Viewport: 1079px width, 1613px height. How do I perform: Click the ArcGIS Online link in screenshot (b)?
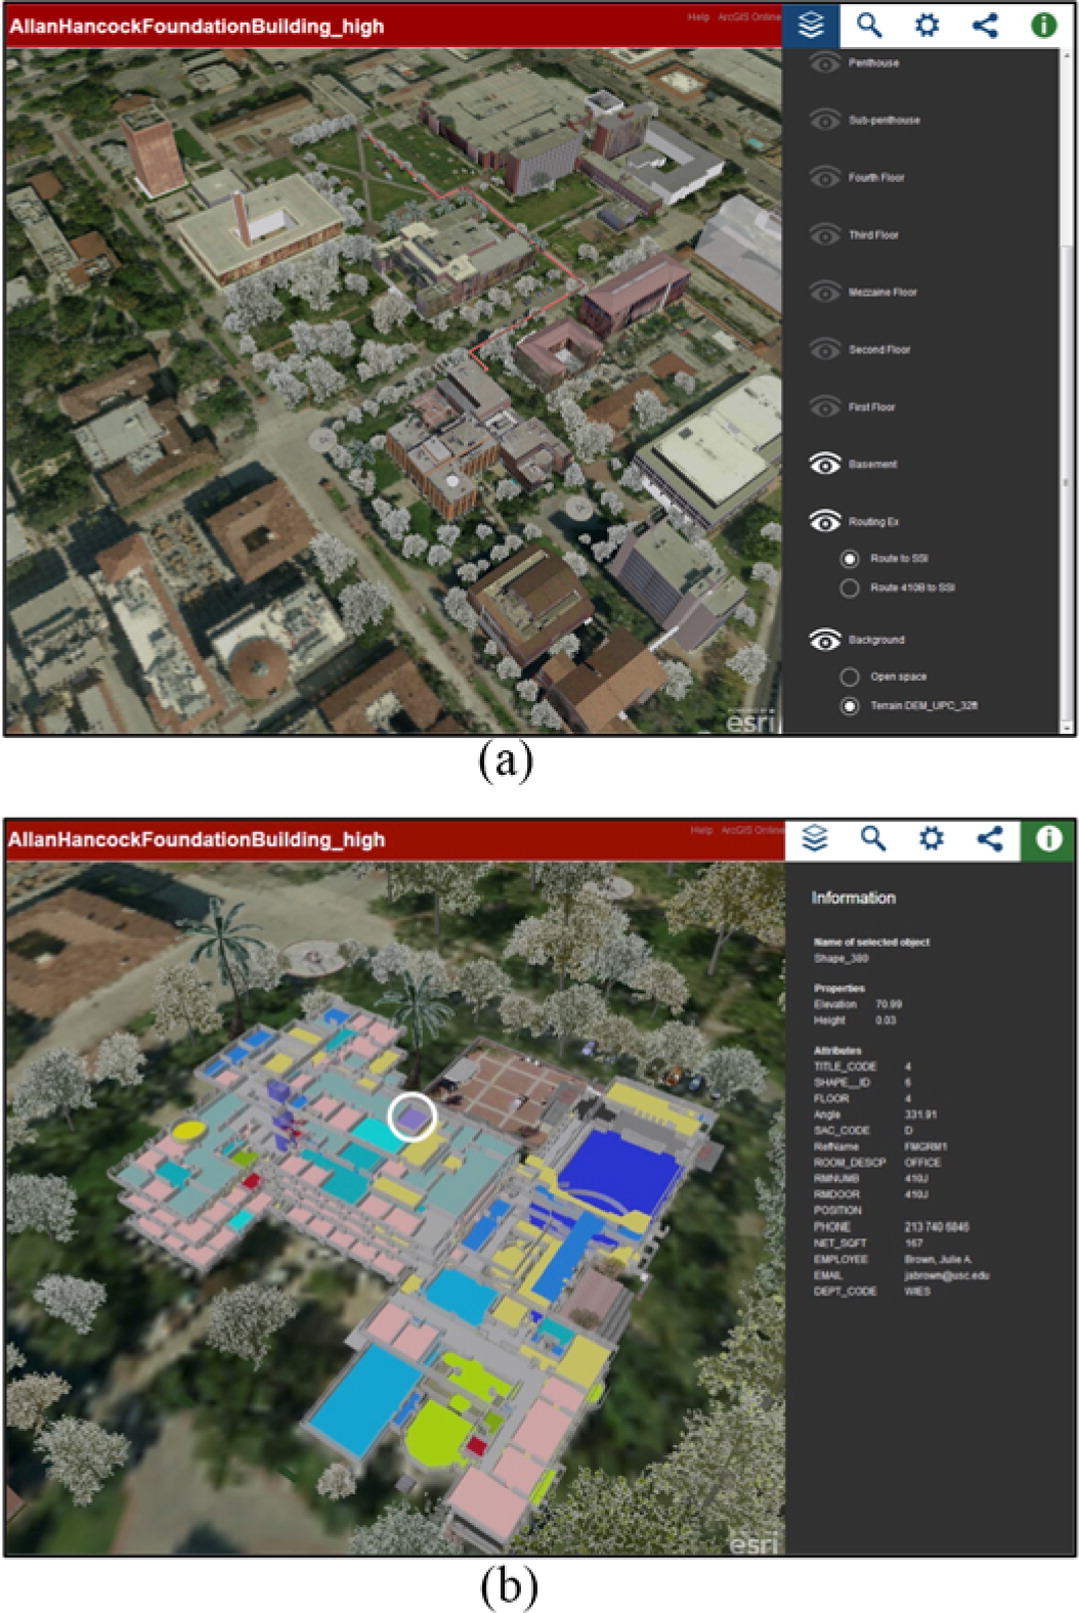coord(752,830)
